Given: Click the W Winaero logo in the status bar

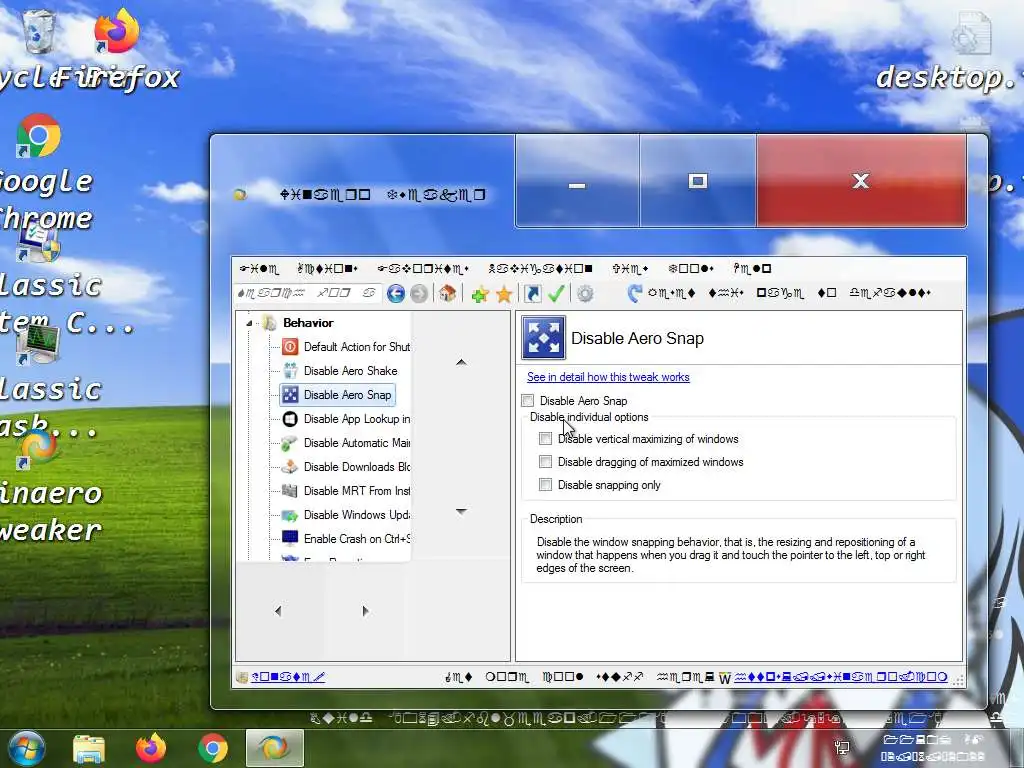Looking at the screenshot, I should [x=724, y=678].
